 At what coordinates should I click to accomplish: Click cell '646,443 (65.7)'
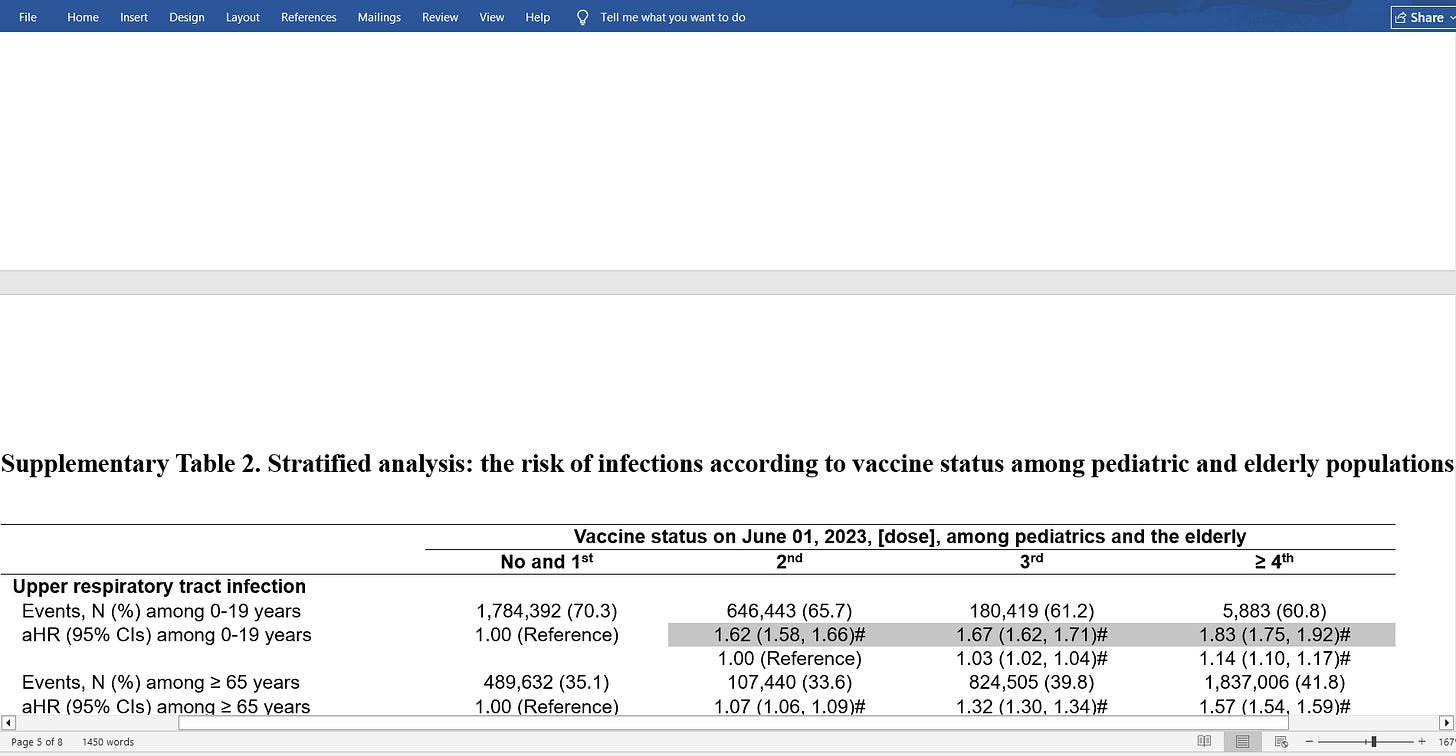pyautogui.click(x=789, y=611)
